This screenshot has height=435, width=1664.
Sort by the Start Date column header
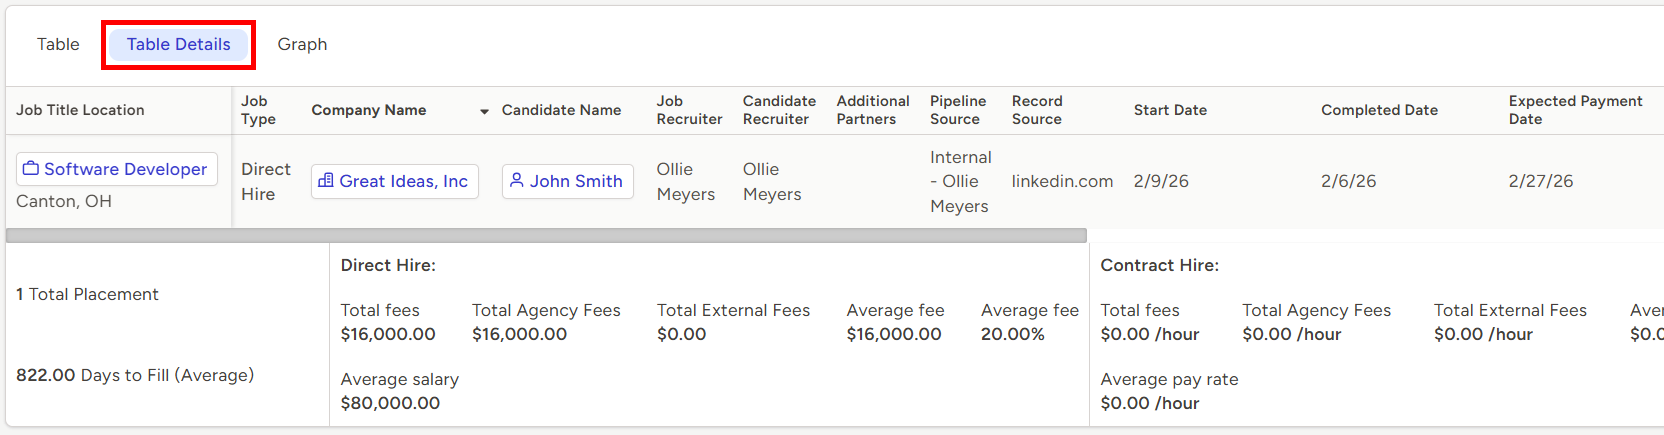point(1170,110)
